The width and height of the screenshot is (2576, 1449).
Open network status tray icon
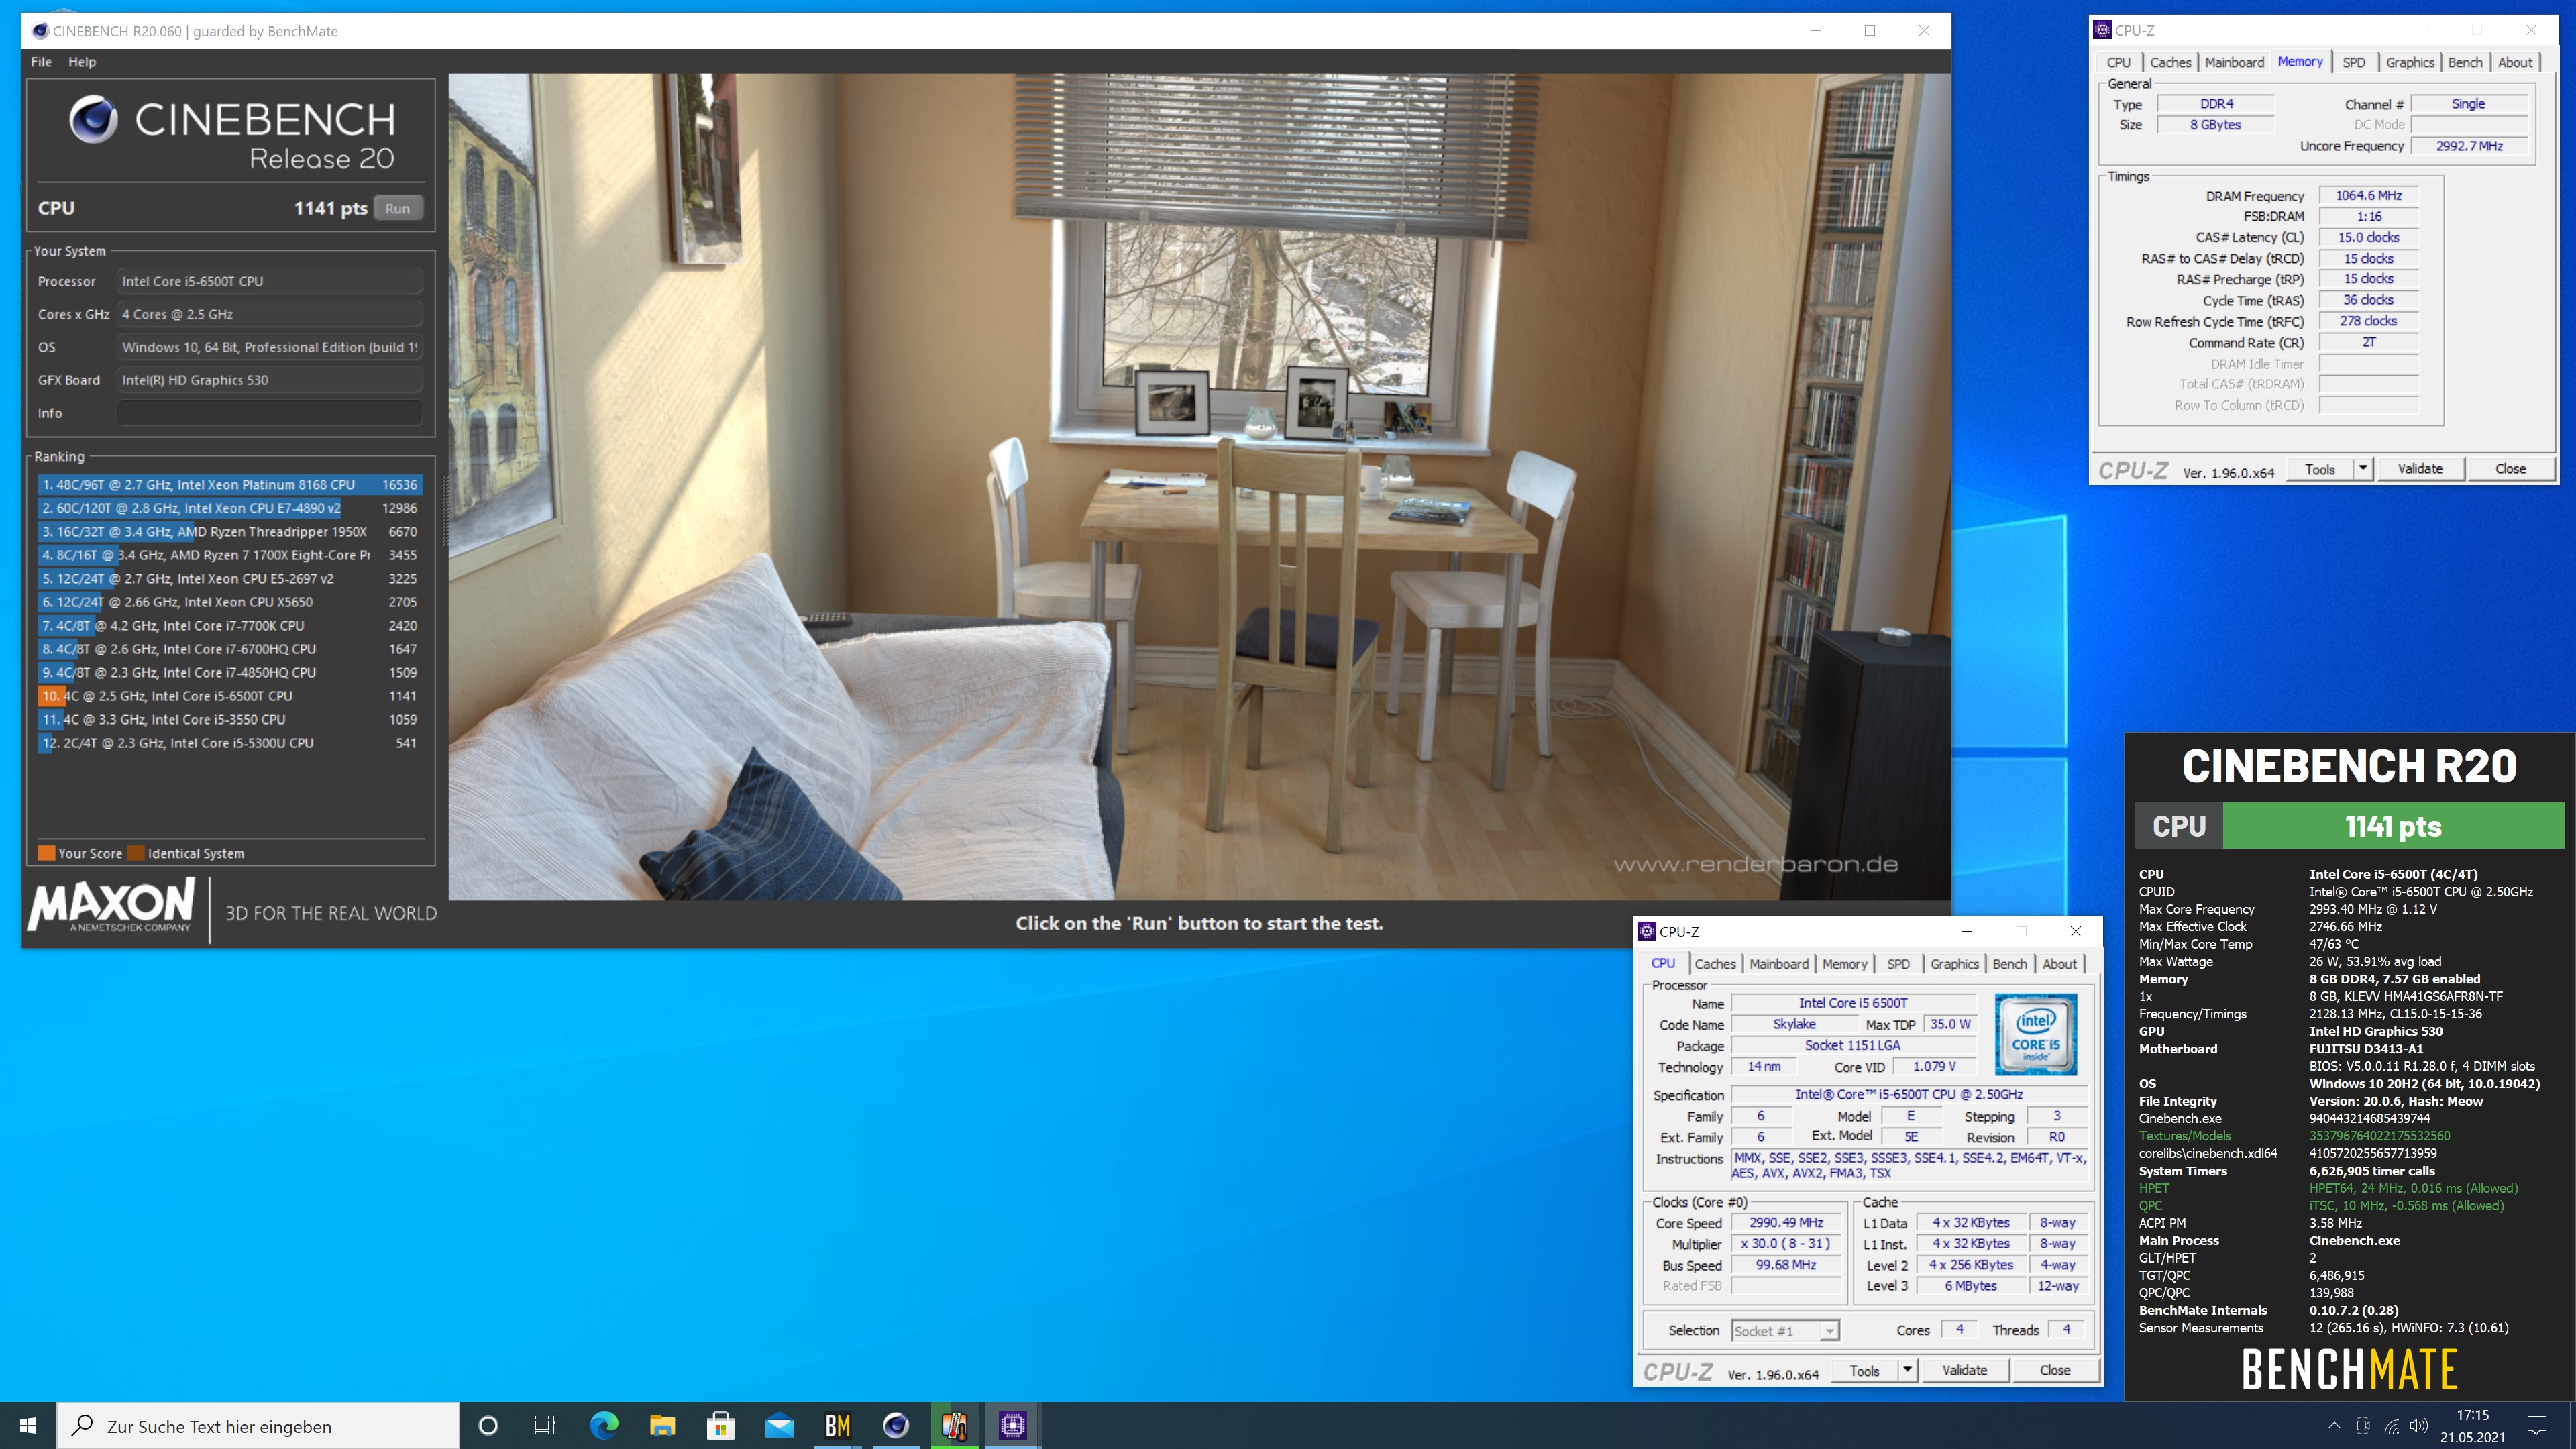pos(2391,1426)
